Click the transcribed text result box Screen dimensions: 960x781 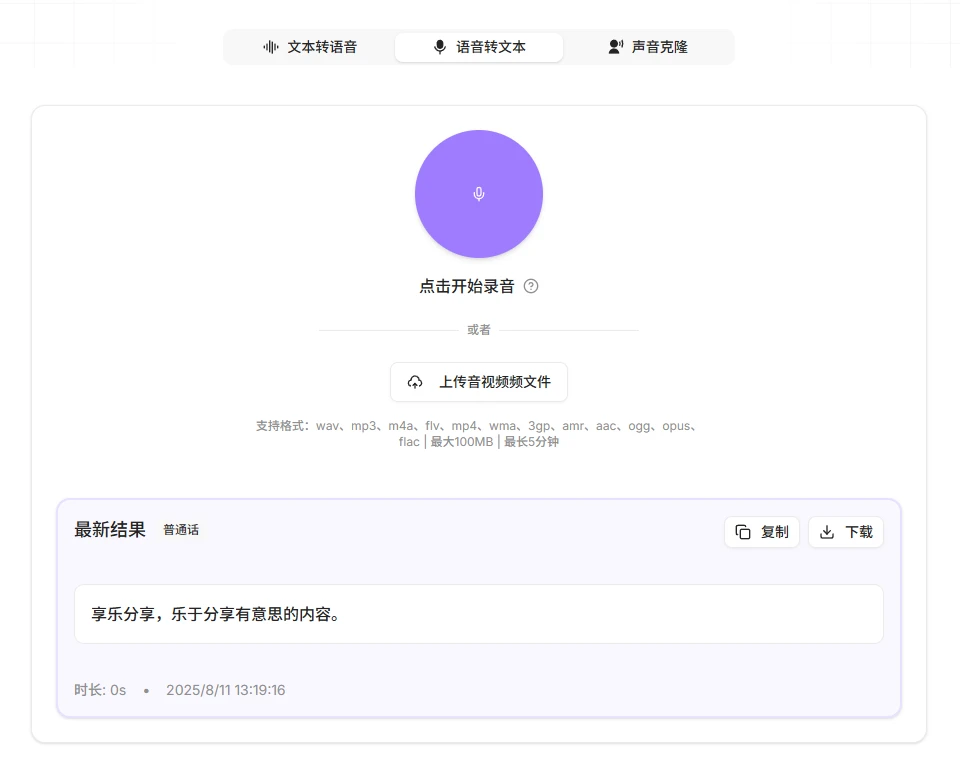[x=479, y=614]
